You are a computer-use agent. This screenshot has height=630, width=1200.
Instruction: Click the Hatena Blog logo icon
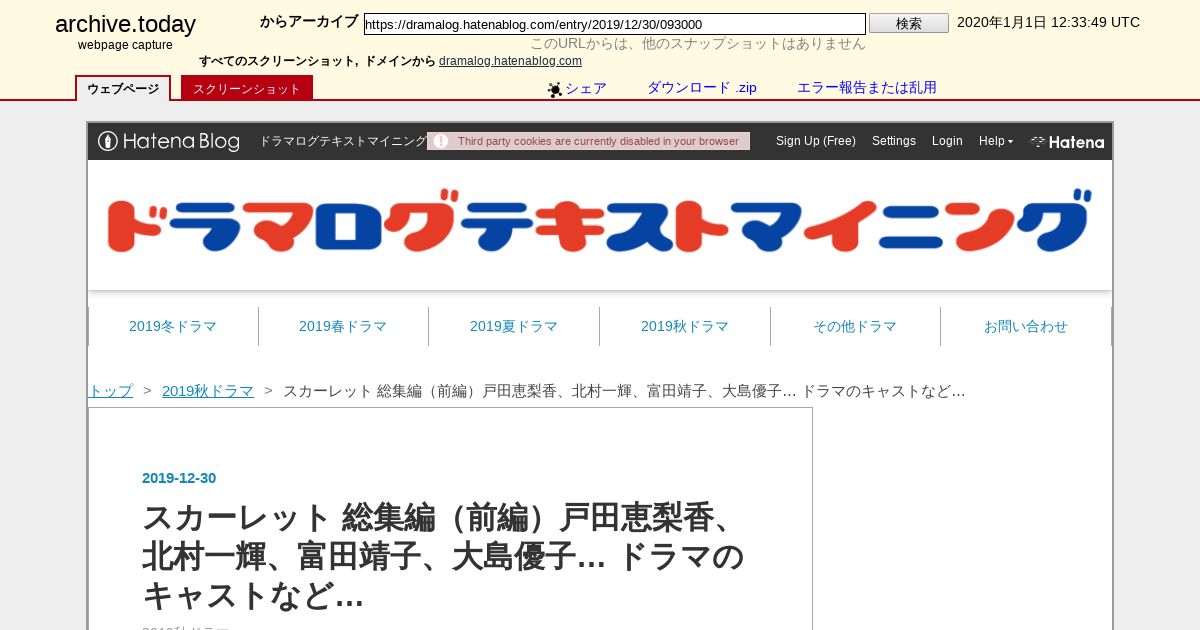[x=169, y=141]
